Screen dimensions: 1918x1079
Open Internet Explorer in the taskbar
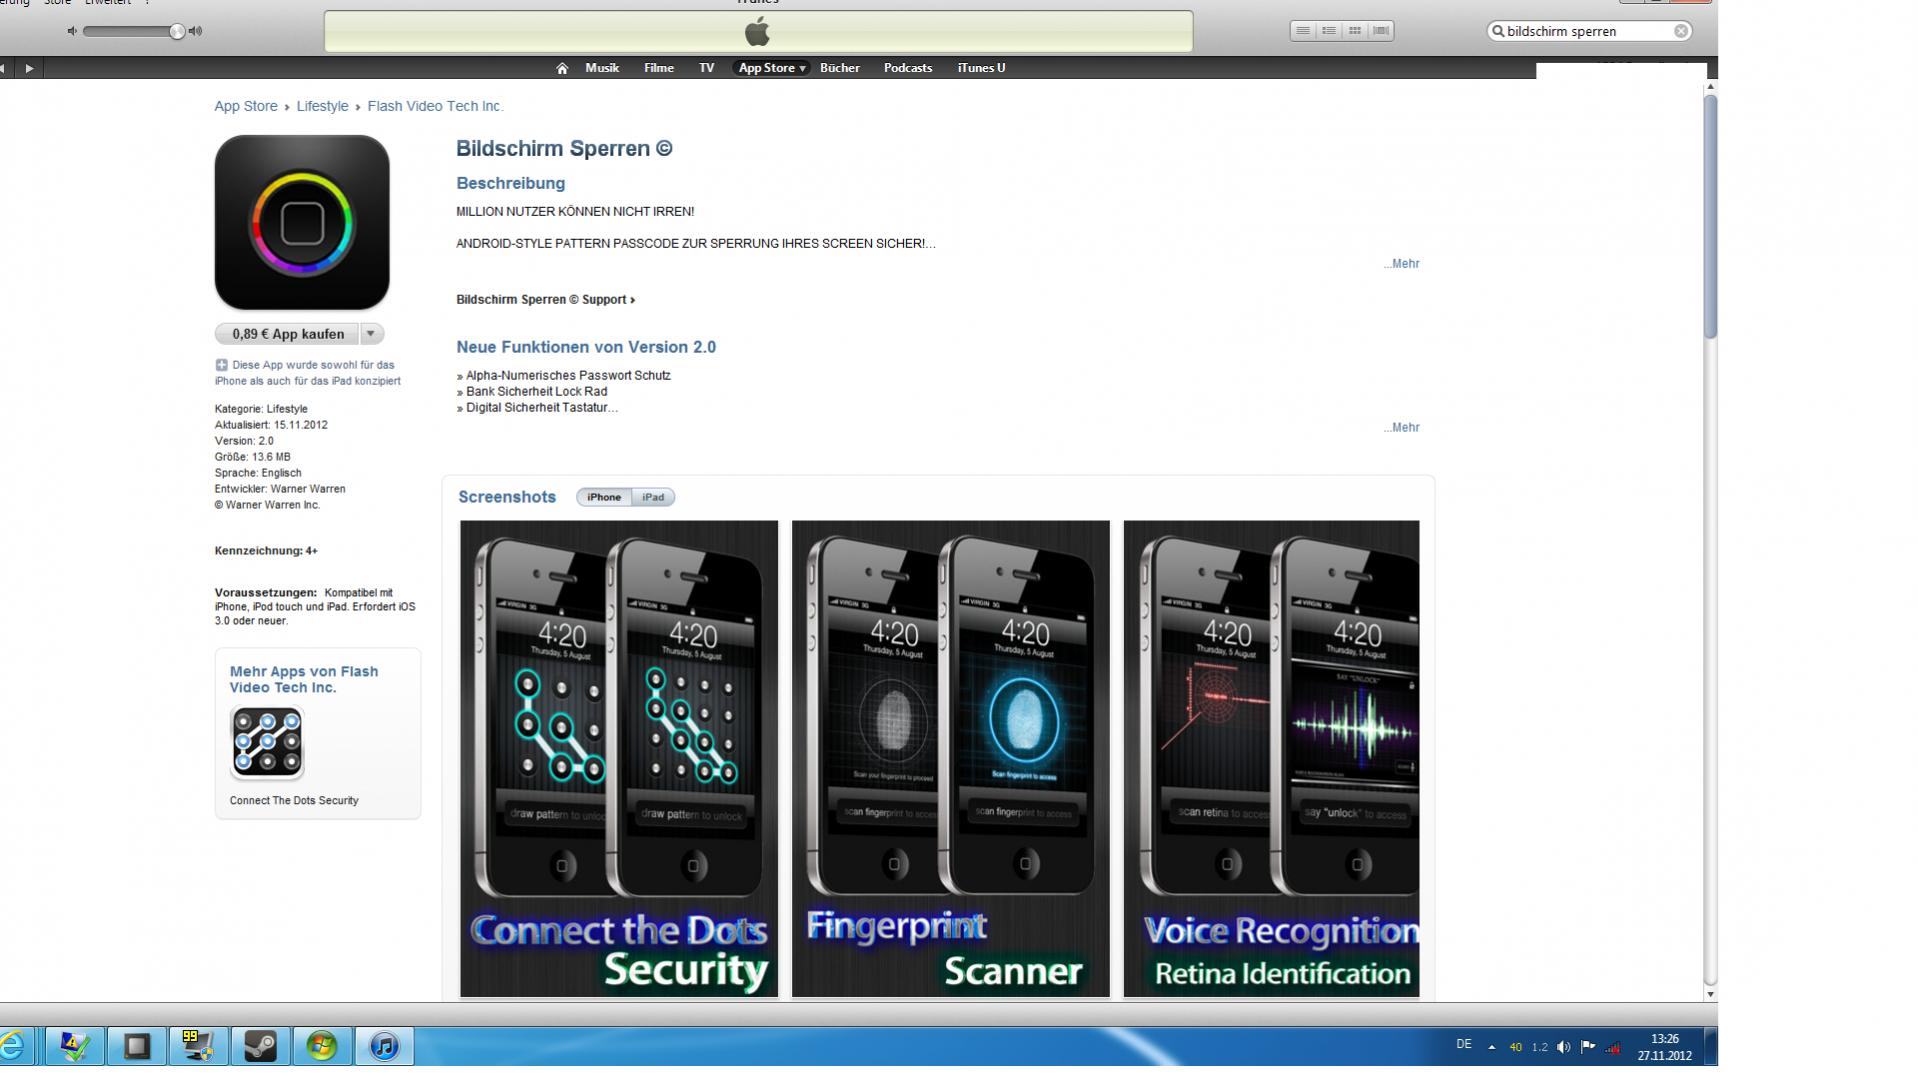(12, 1046)
